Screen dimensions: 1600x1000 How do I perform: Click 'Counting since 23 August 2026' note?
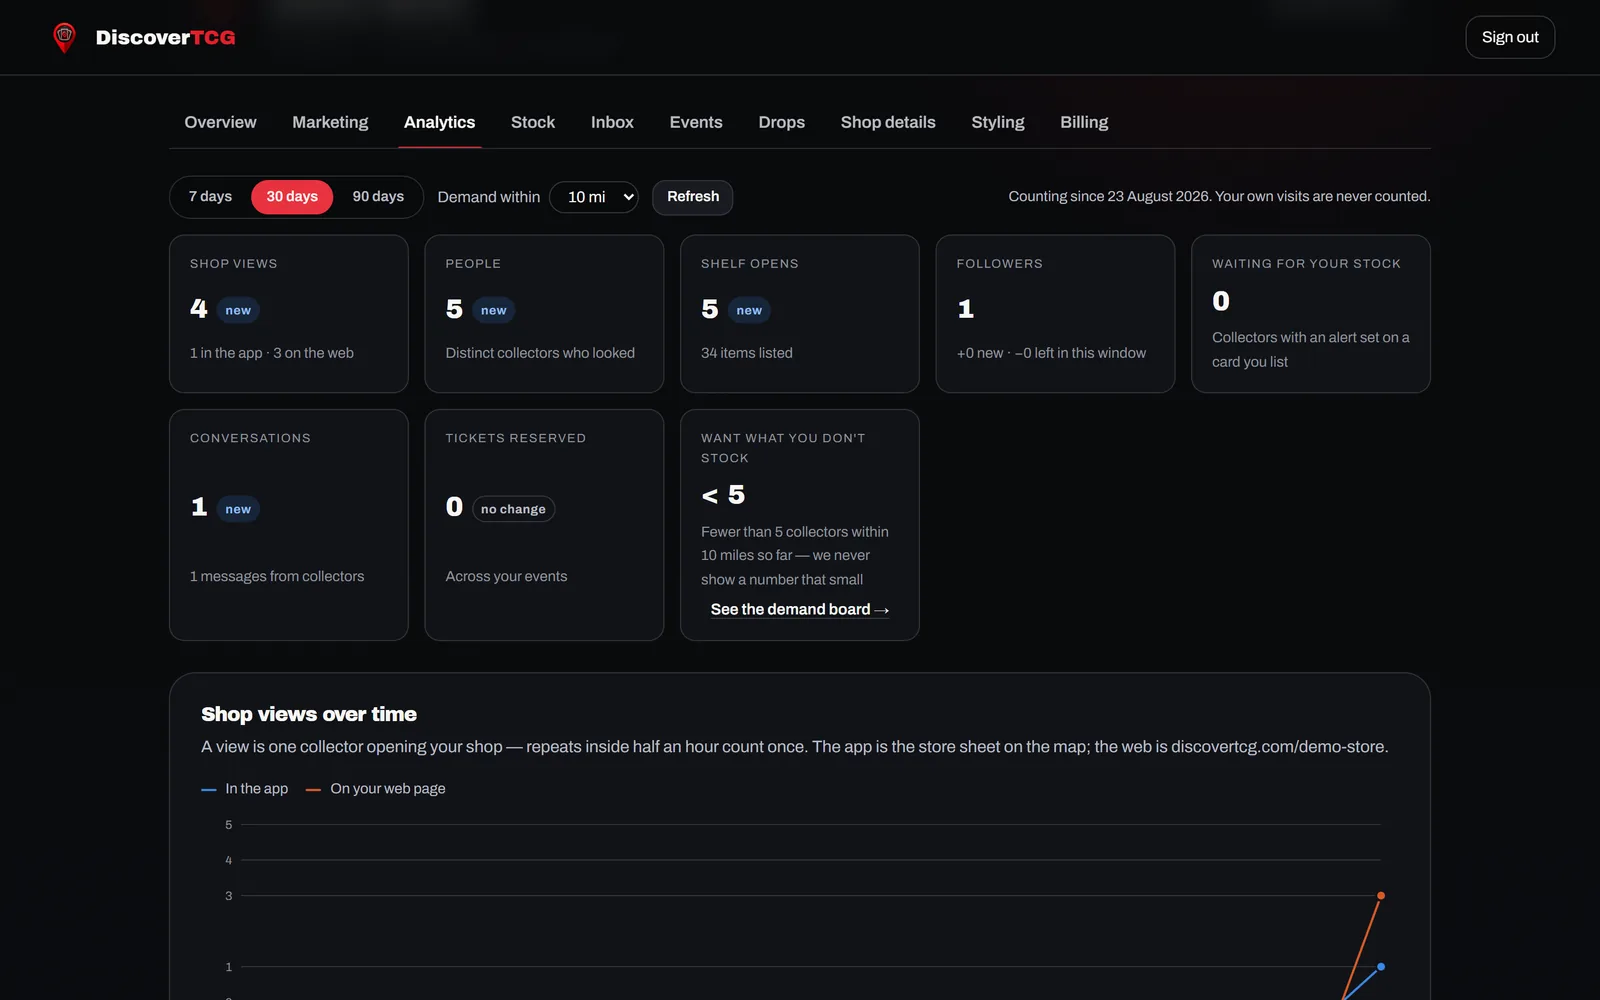1219,197
